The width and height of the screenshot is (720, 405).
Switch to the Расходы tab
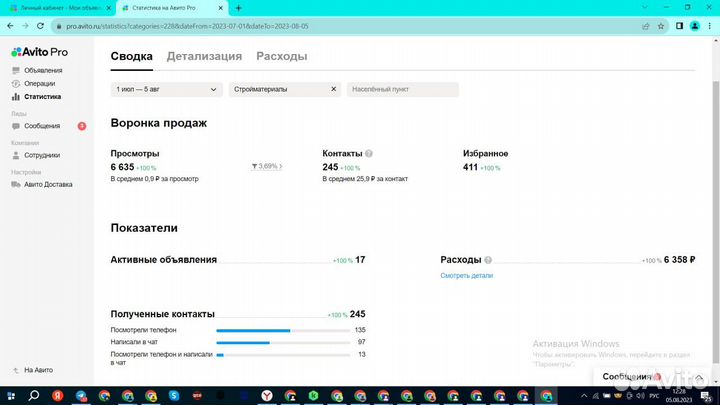coord(281,56)
